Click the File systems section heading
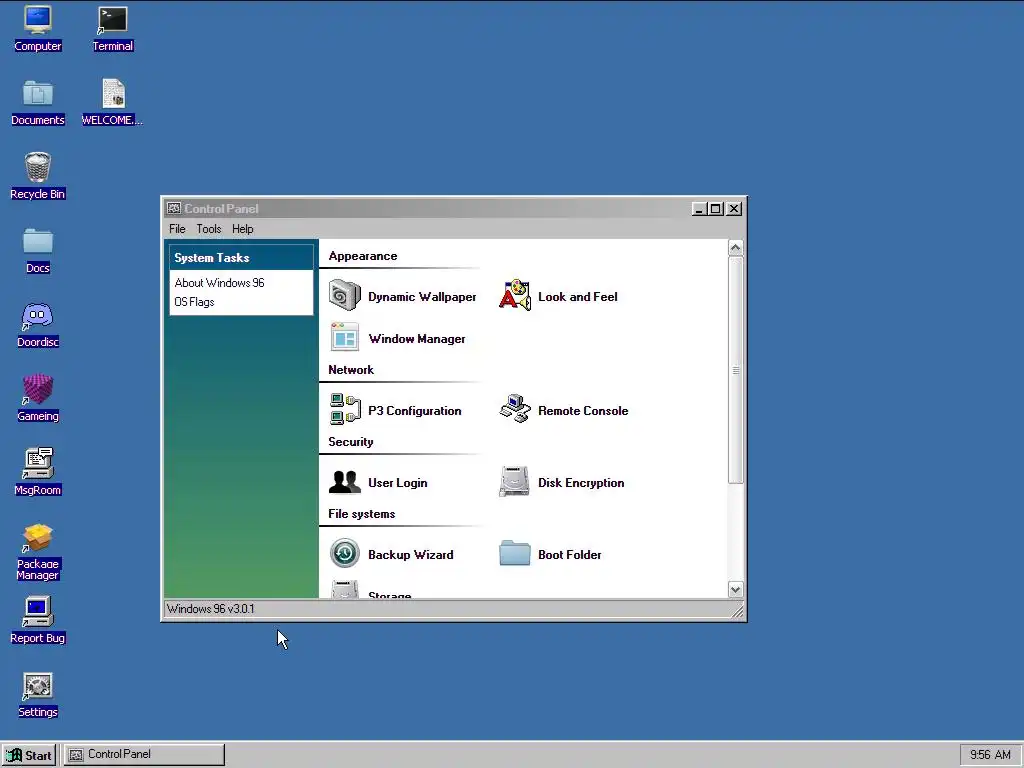Screen dimensions: 1024x768 pyautogui.click(x=361, y=514)
